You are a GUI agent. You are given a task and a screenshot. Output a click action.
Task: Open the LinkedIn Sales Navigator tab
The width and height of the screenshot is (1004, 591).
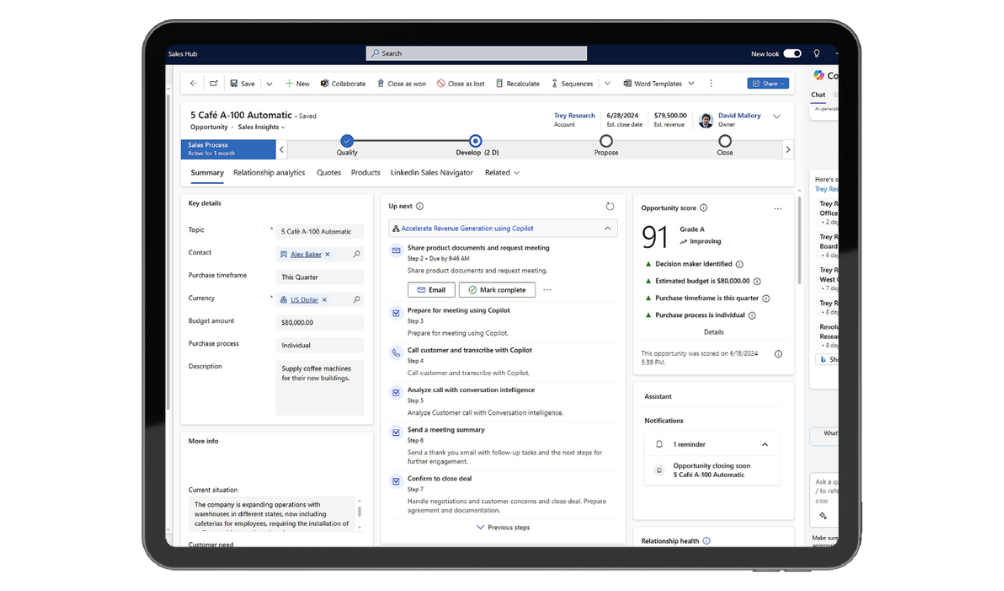[431, 173]
